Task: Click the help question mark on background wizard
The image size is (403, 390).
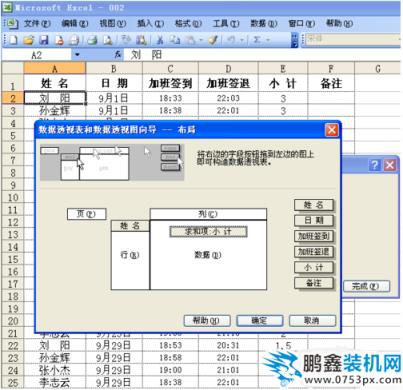Action: [x=375, y=165]
